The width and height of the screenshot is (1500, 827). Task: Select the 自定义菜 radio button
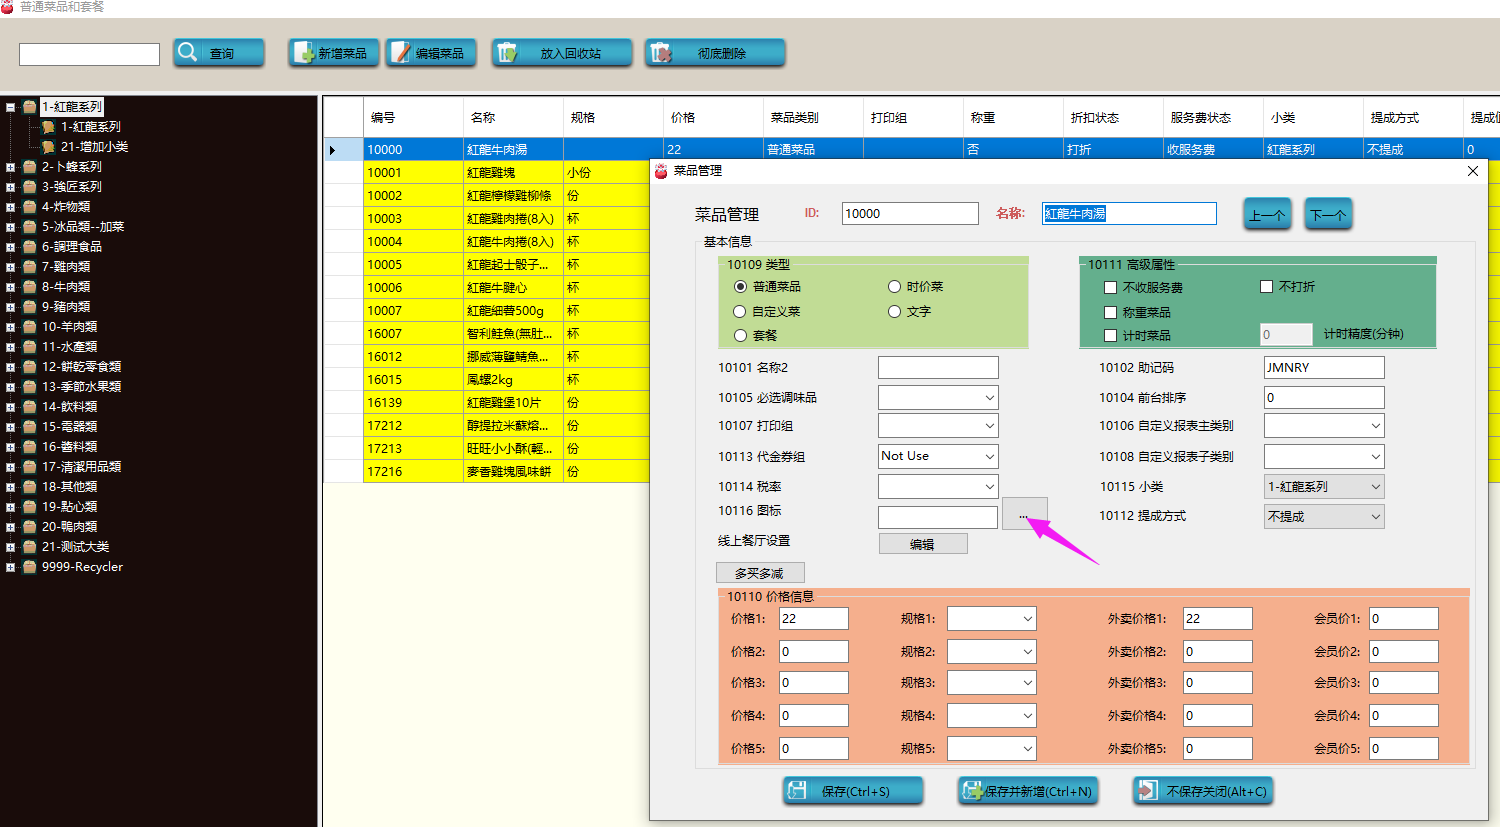[x=740, y=311]
